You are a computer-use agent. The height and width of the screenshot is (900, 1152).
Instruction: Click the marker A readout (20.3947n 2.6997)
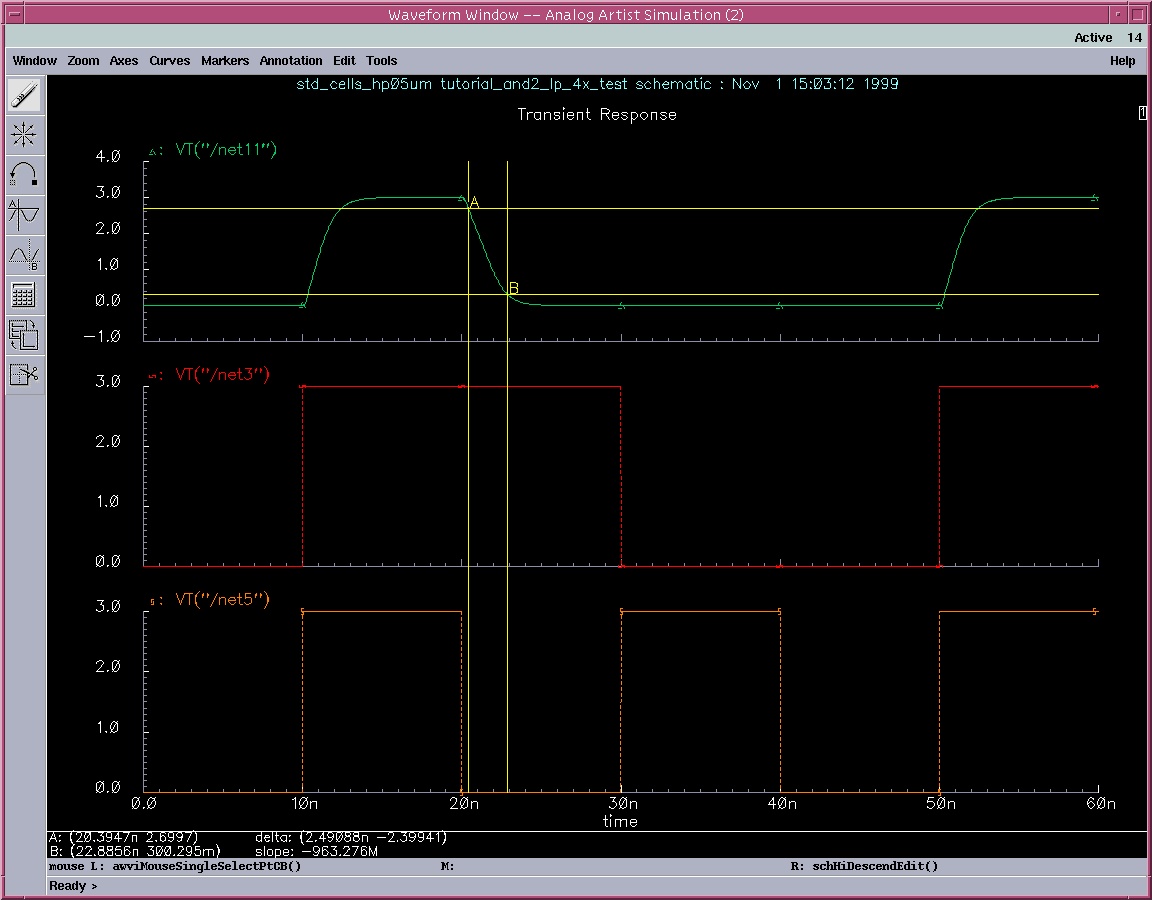pyautogui.click(x=123, y=838)
